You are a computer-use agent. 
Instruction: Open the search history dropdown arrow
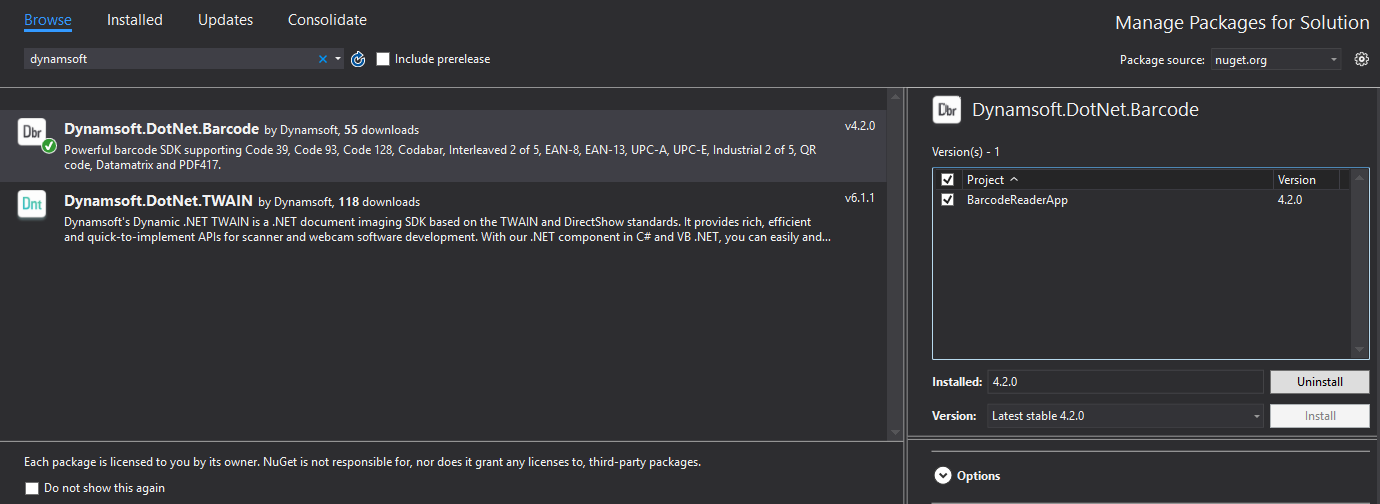coord(338,59)
